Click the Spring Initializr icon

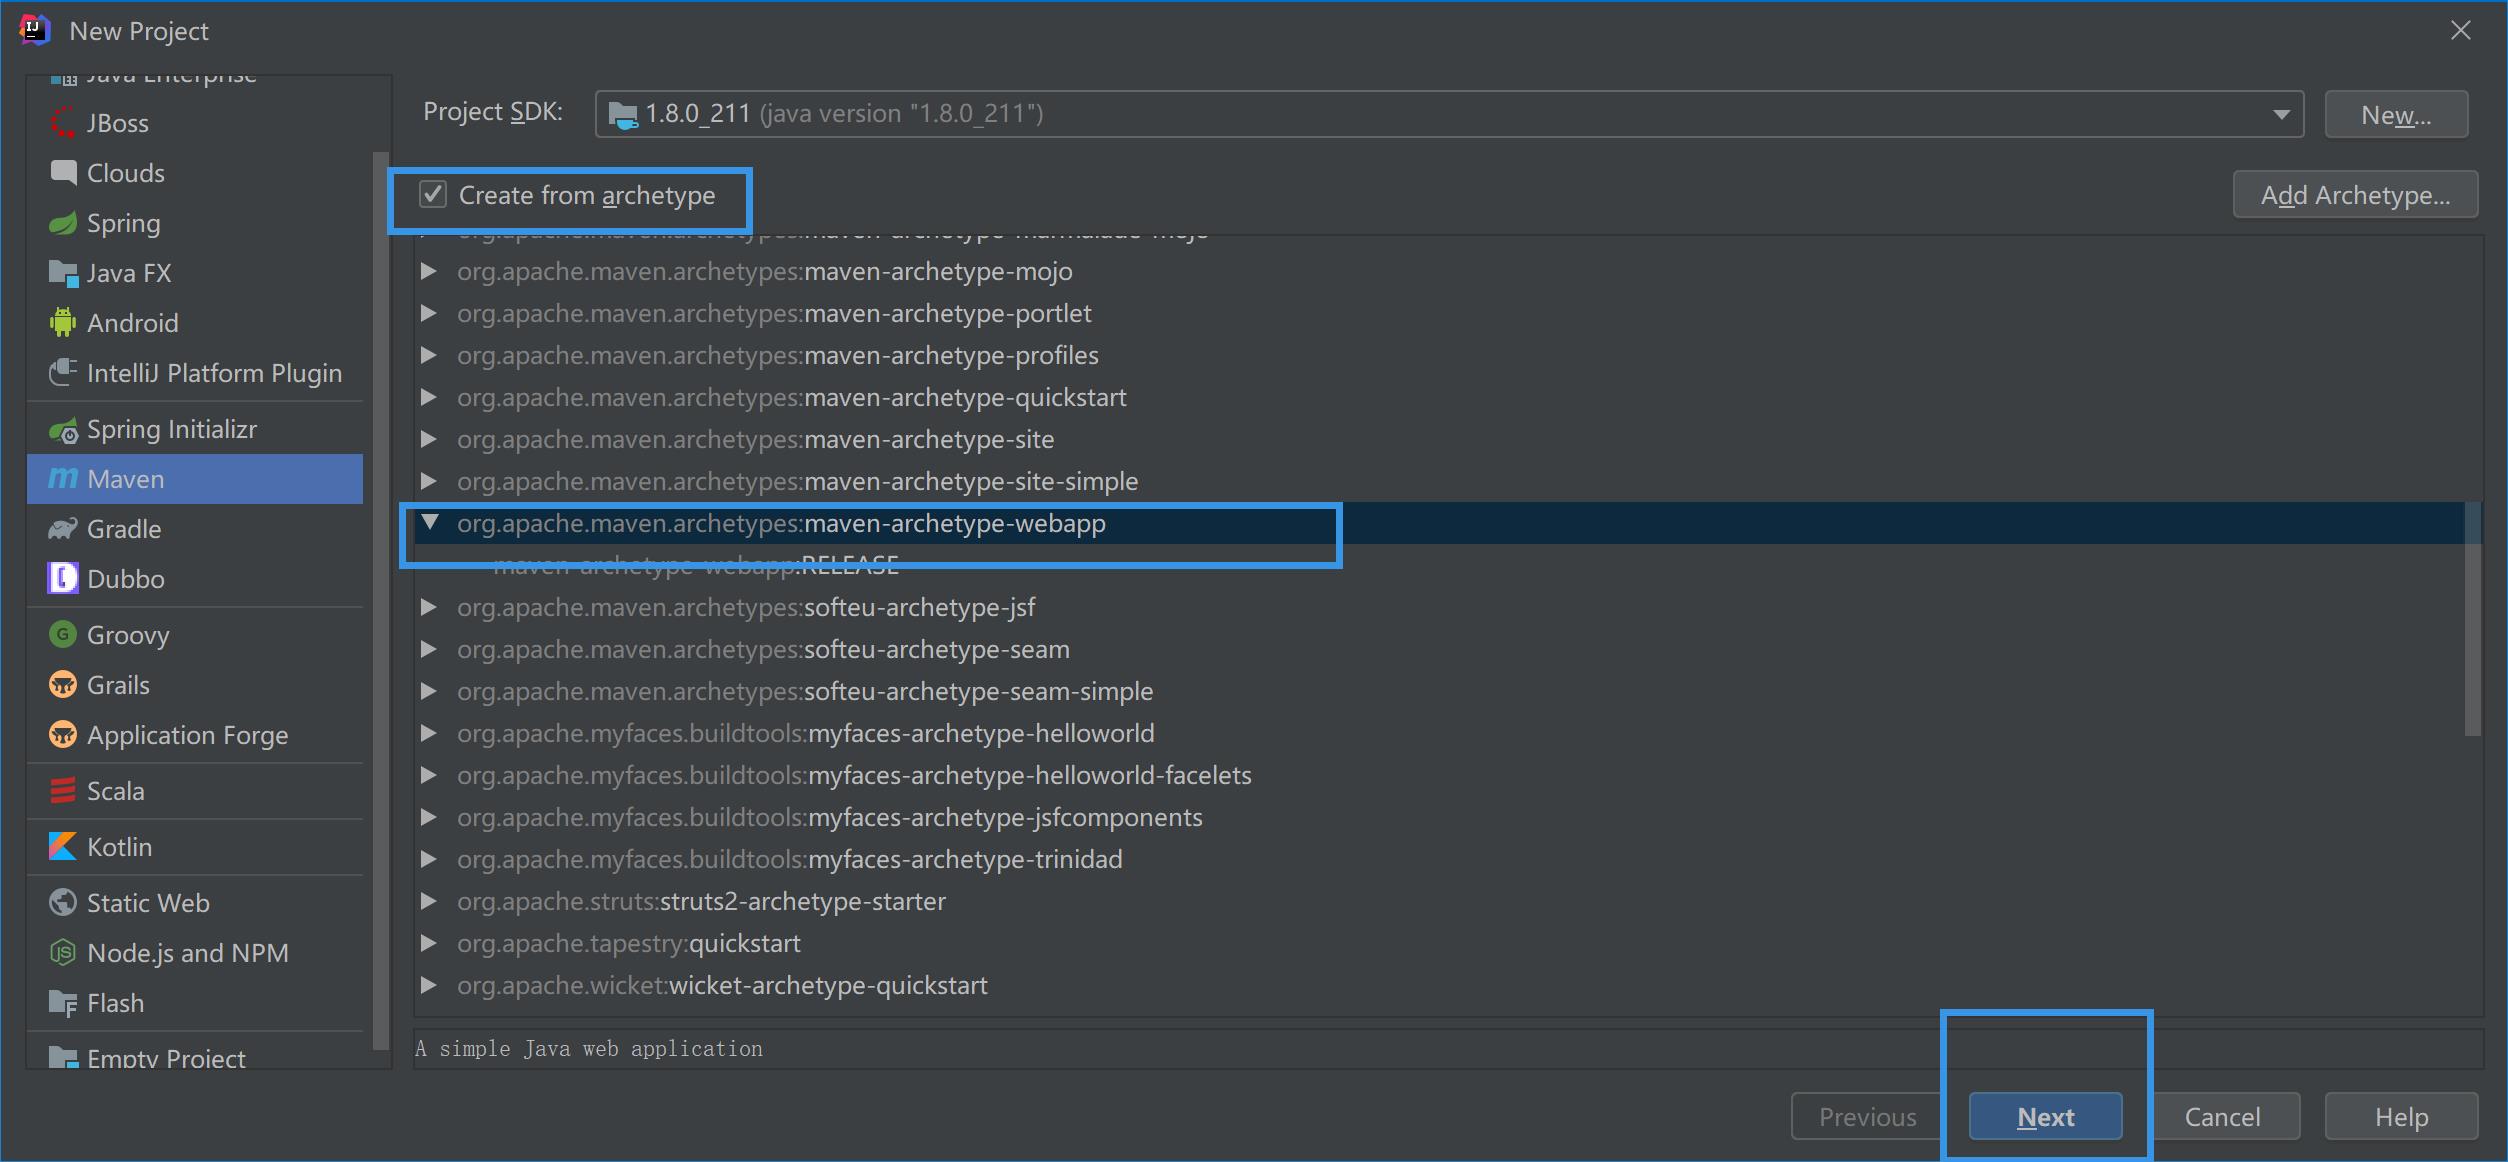pos(63,430)
